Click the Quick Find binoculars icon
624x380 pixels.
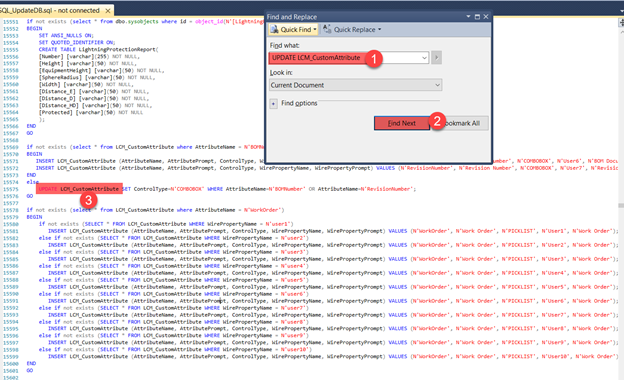[274, 29]
